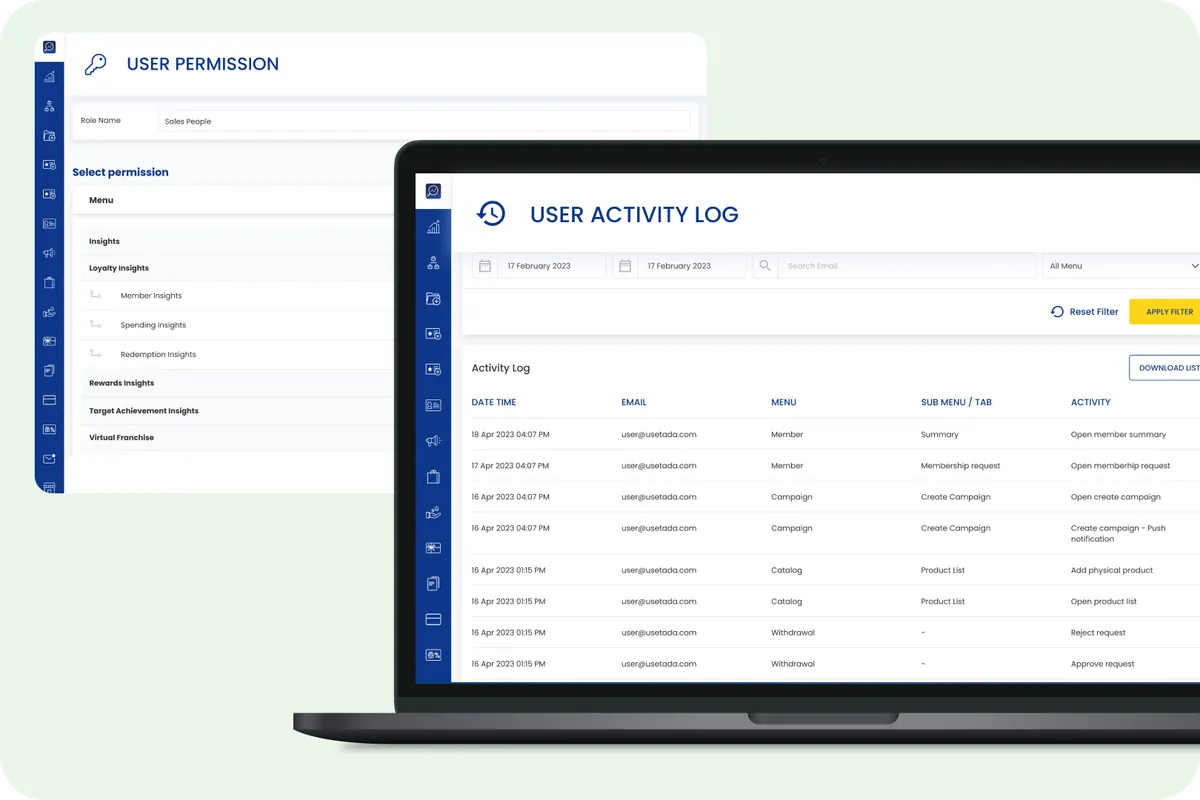Open the credit card icon in User Permission sidebar
Screen dimensions: 1200x800
click(x=49, y=400)
